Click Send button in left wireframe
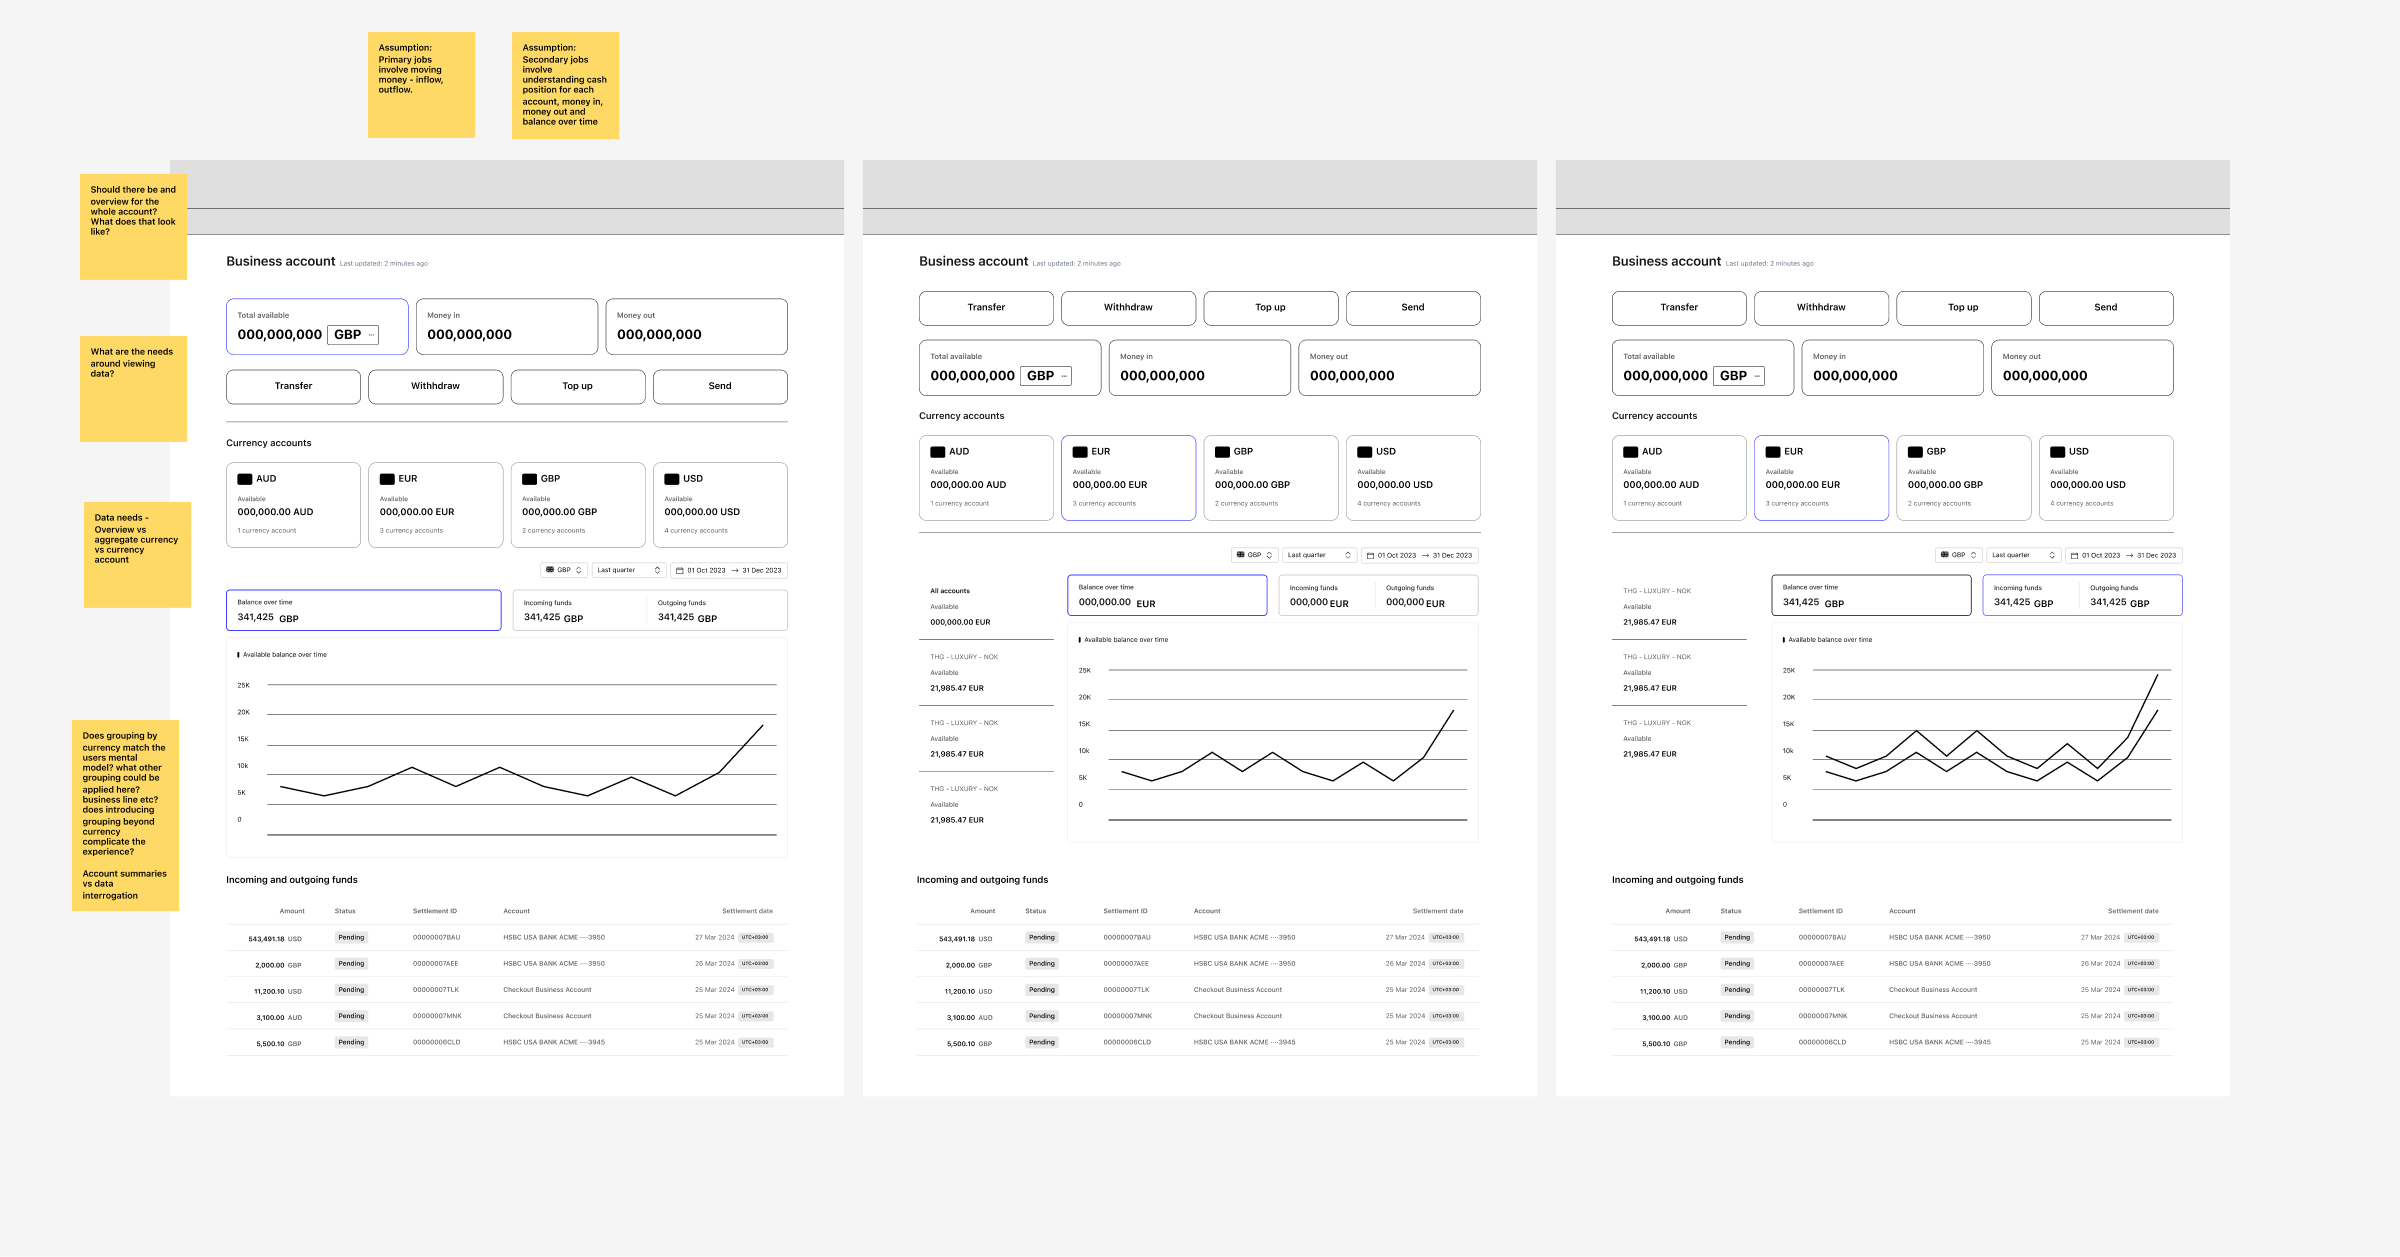The image size is (2400, 1257). tap(720, 386)
